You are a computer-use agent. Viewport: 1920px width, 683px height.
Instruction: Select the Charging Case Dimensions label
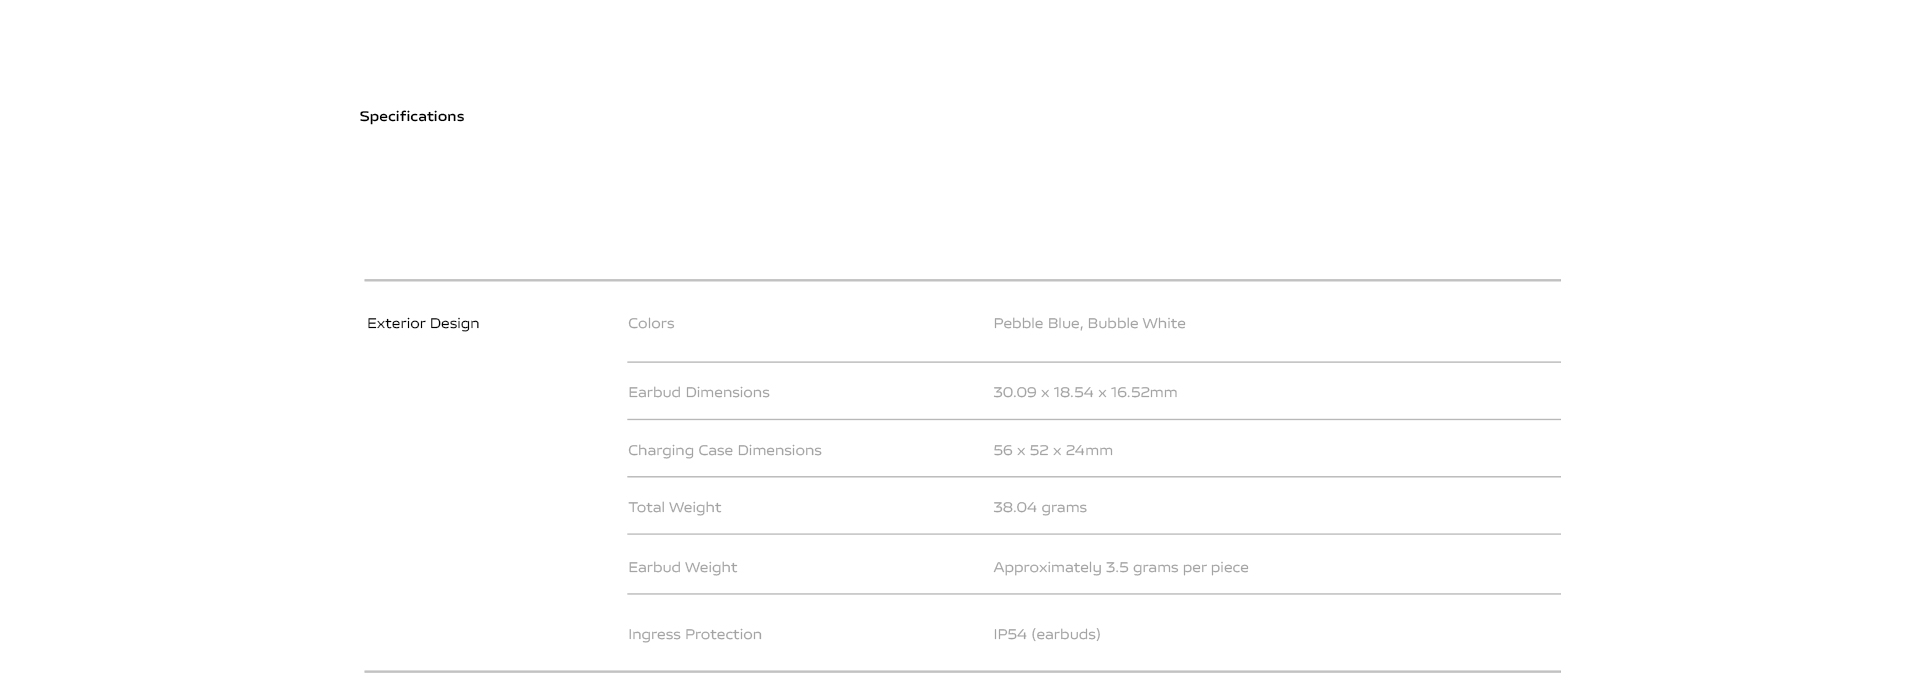click(x=725, y=450)
